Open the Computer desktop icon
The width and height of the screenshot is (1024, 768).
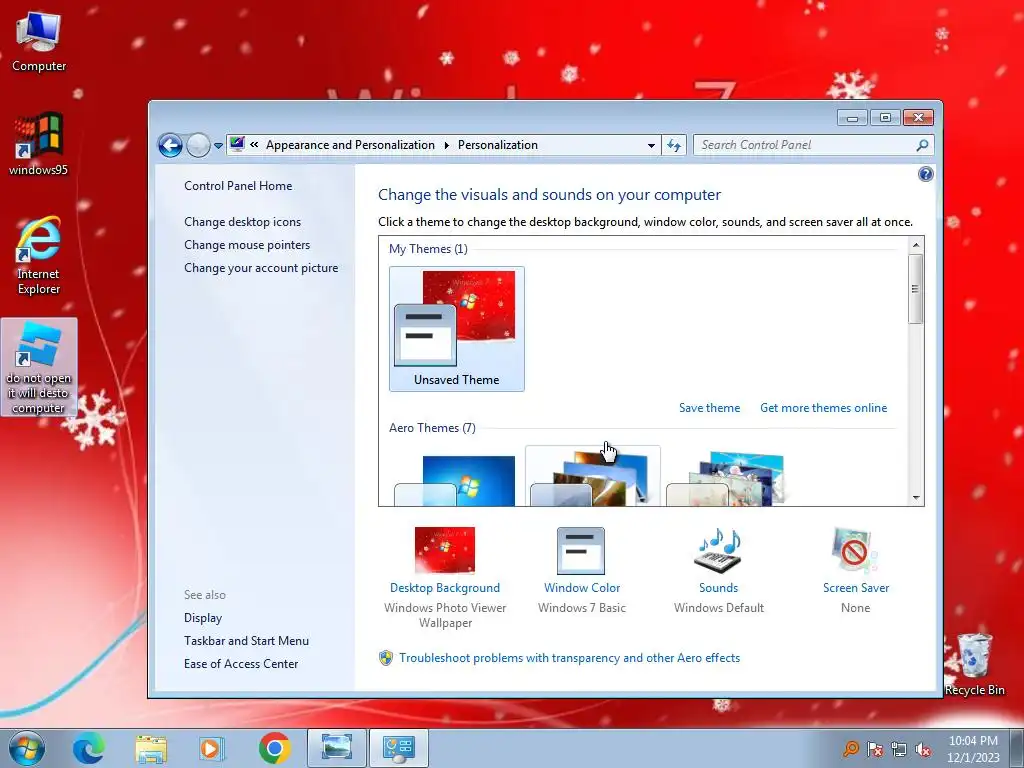coord(39,42)
